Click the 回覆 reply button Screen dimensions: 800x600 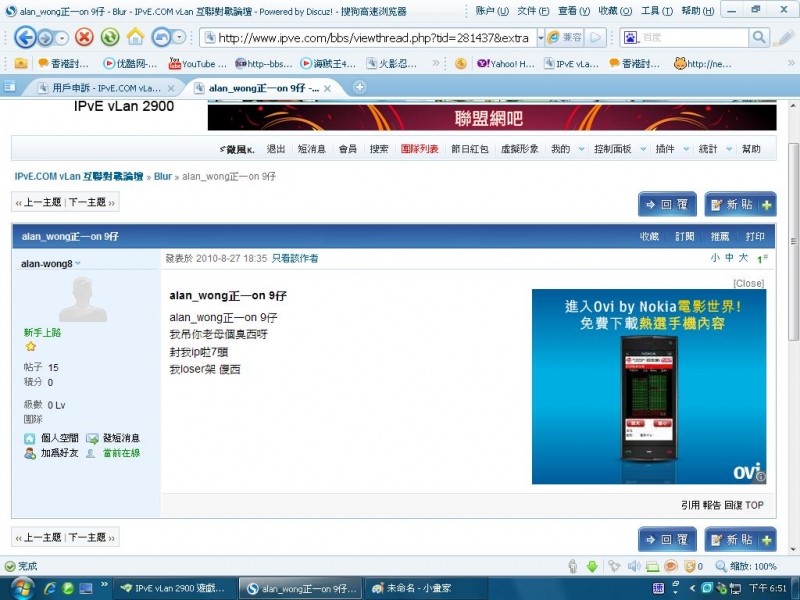(666, 202)
